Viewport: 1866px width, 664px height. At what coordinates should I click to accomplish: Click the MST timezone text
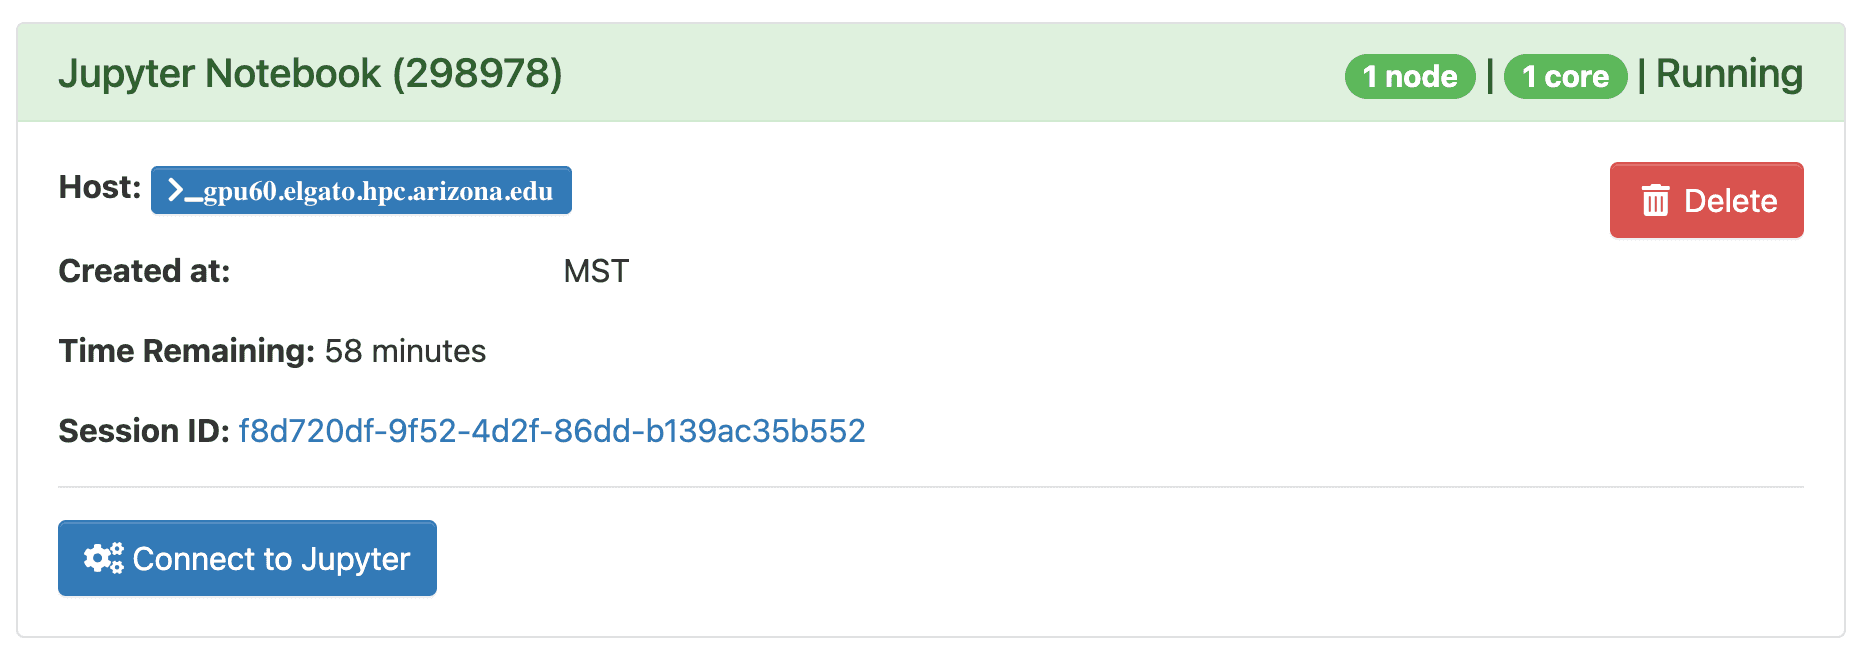click(596, 271)
